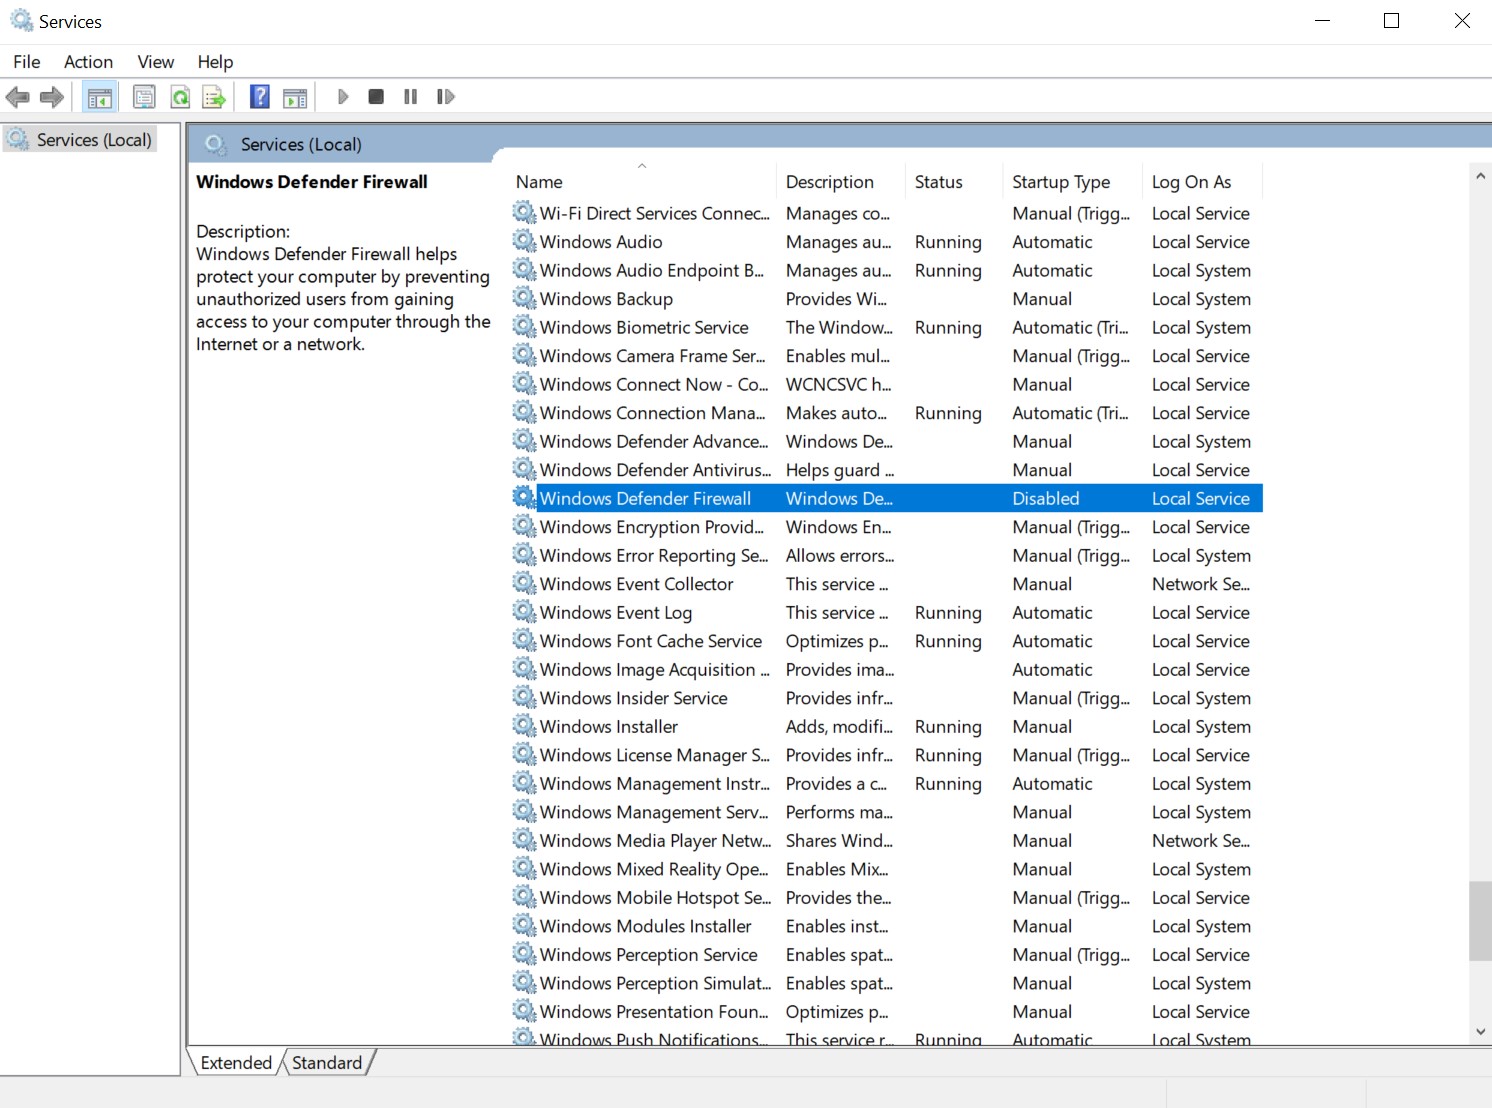Viewport: 1492px width, 1108px height.
Task: Start the service with the play icon
Action: [343, 97]
